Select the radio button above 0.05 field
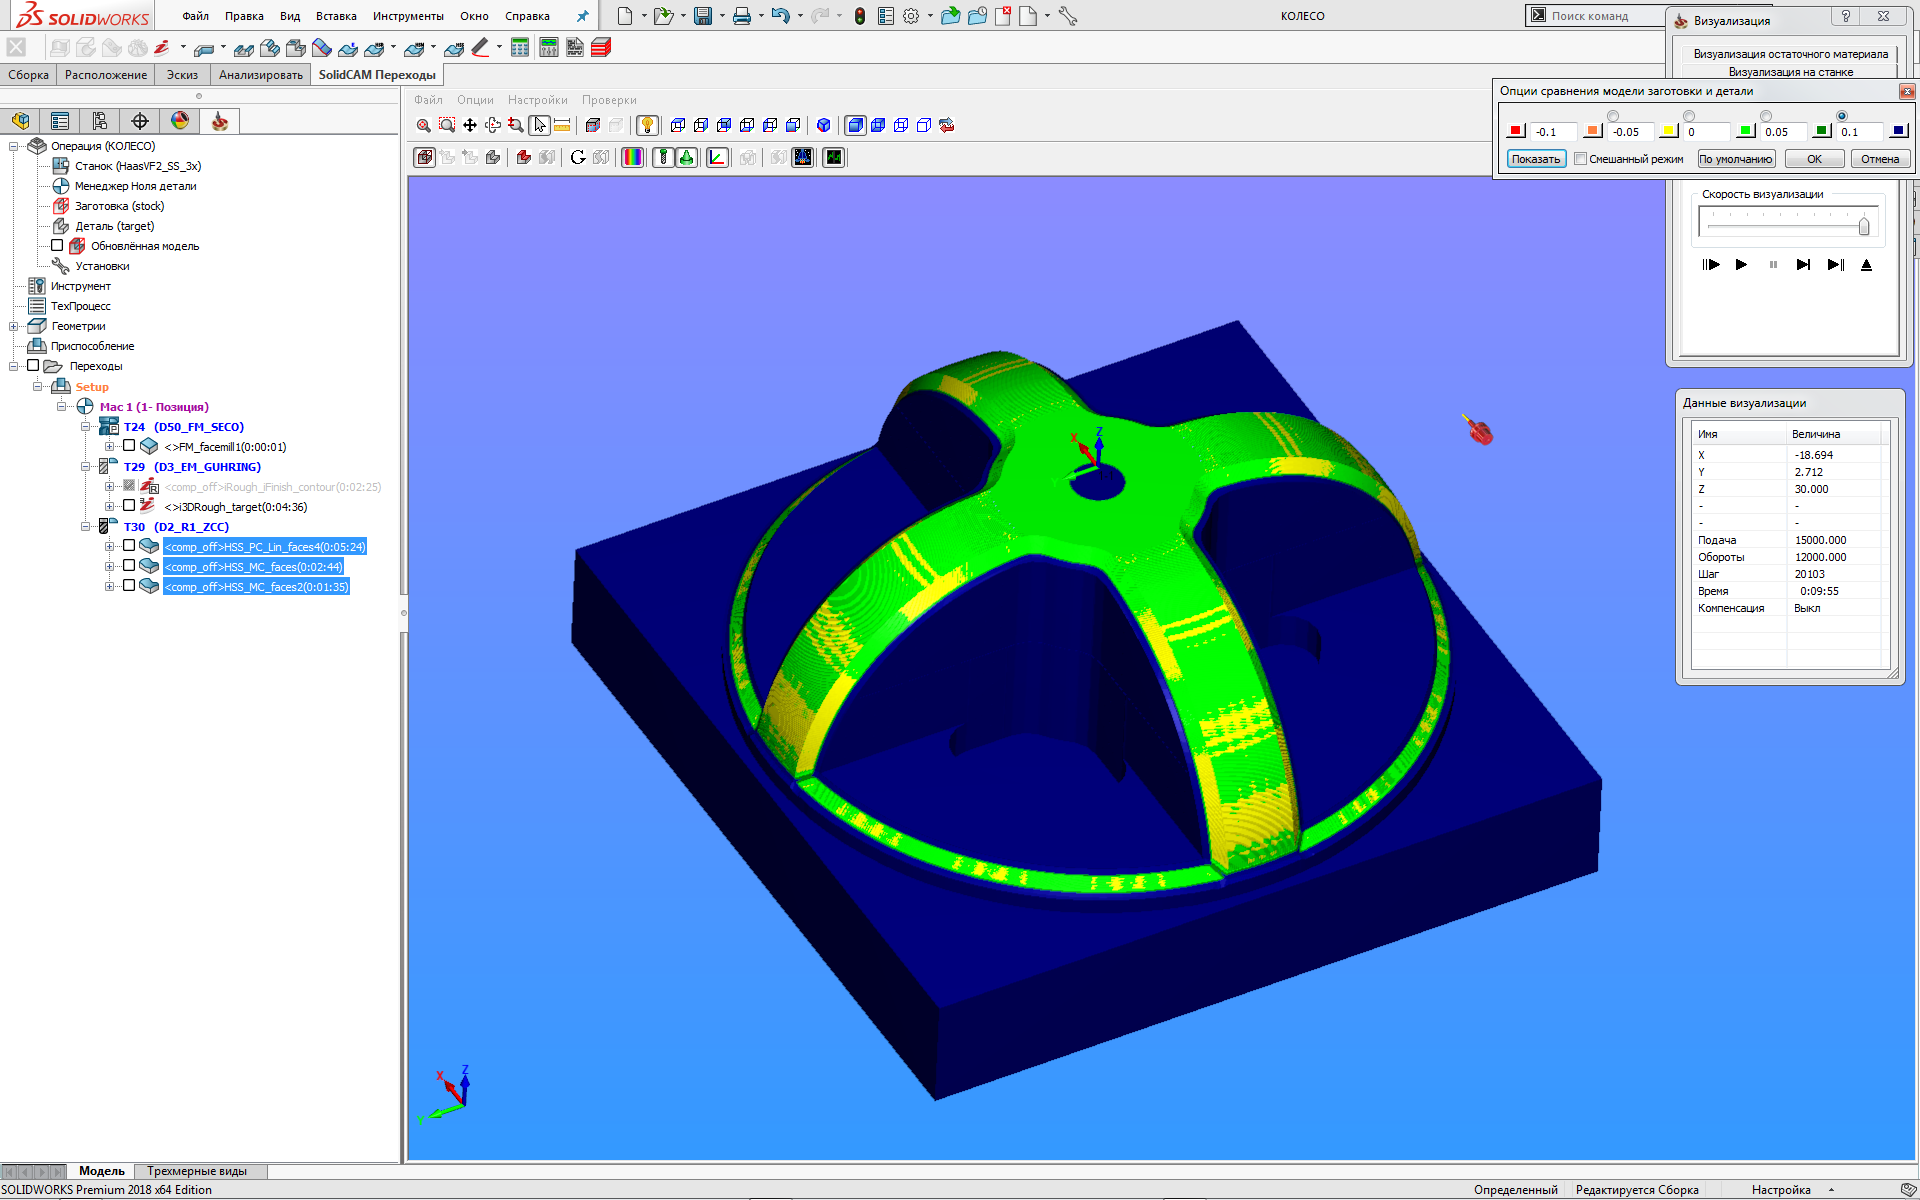This screenshot has height=1200, width=1920. click(1766, 116)
